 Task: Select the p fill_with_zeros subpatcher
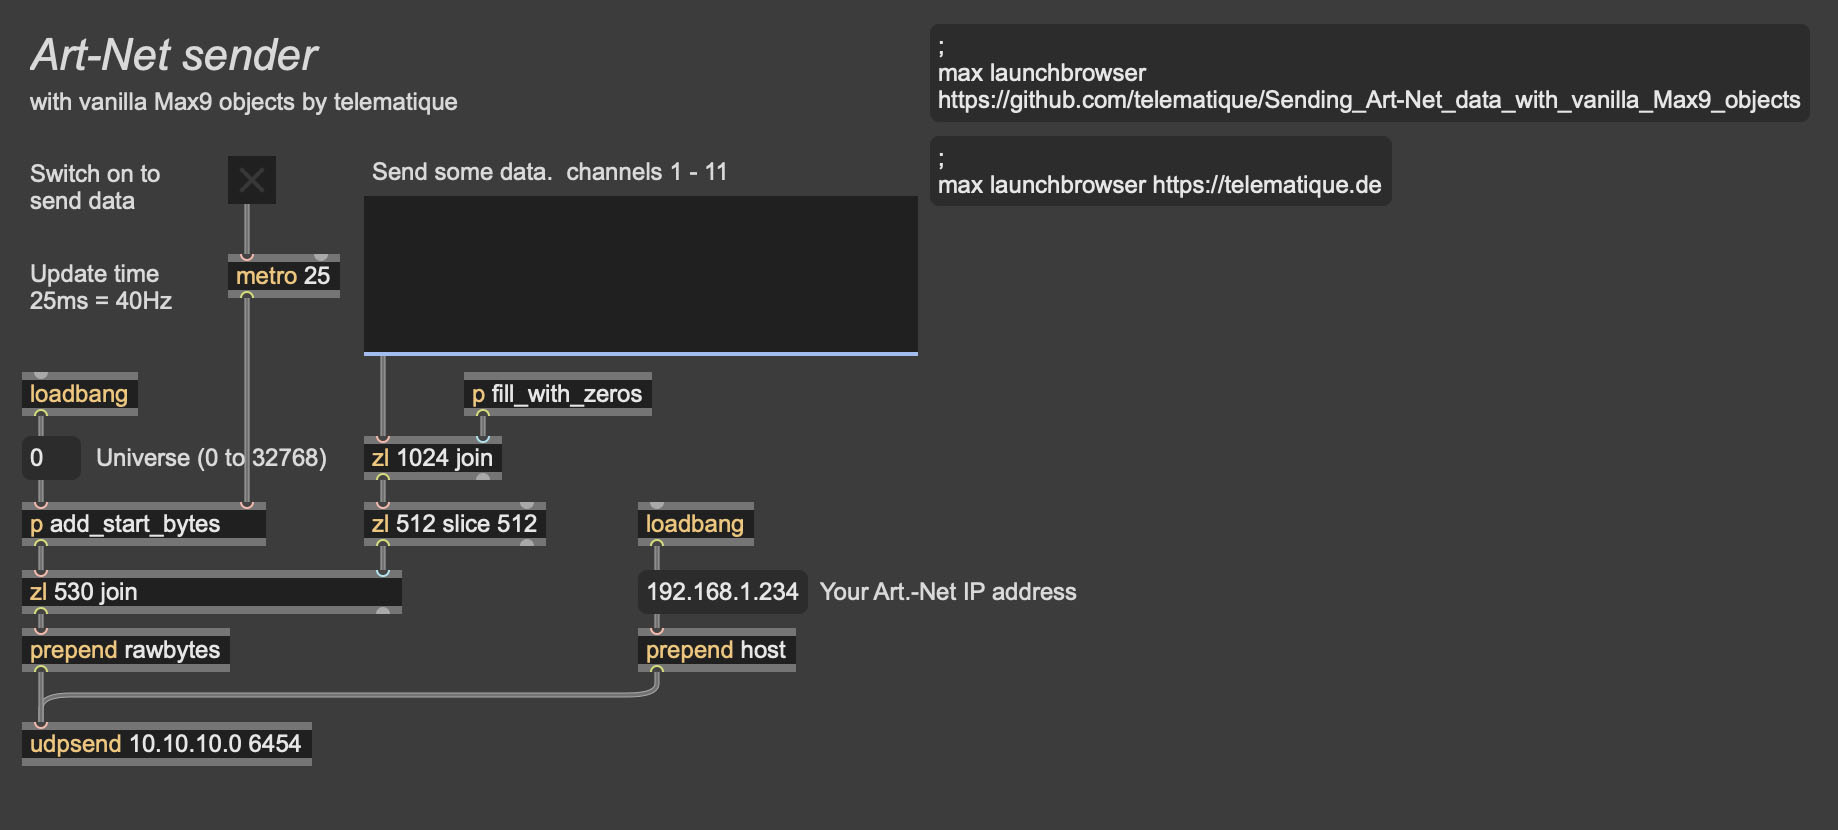557,394
